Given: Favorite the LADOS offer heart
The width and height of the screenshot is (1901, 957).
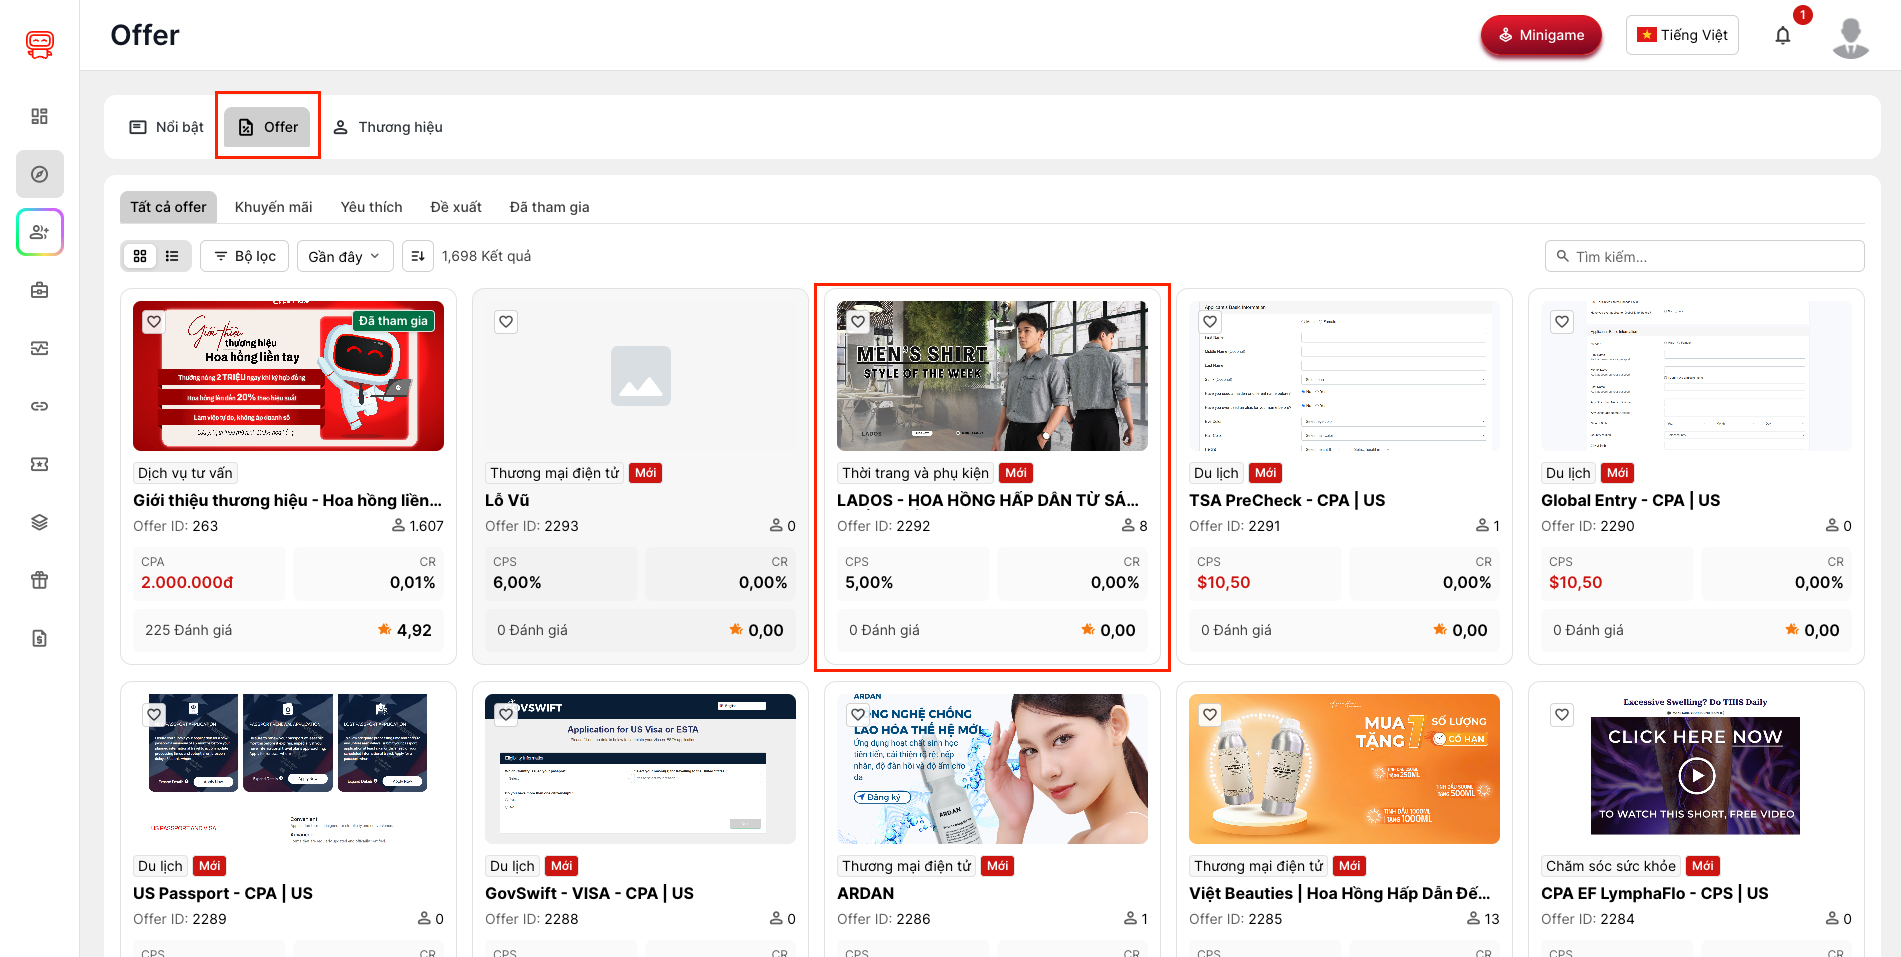Looking at the screenshot, I should [x=858, y=322].
